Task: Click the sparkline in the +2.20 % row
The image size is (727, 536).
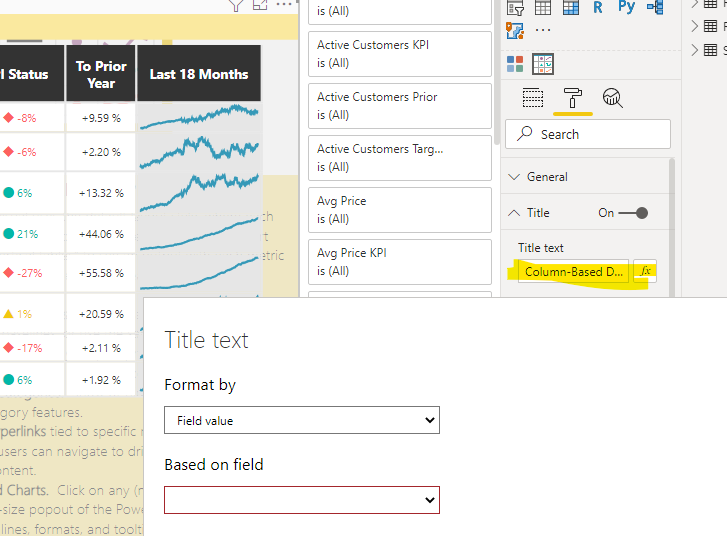Action: coord(199,152)
